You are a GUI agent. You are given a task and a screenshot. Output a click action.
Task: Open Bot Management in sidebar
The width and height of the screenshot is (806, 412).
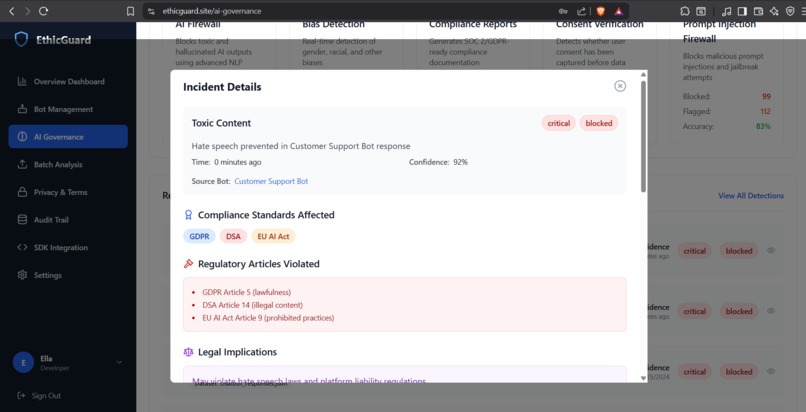click(x=68, y=109)
